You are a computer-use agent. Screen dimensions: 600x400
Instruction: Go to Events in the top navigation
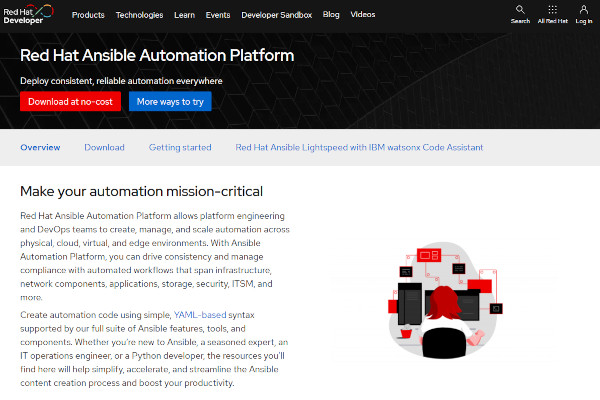pyautogui.click(x=217, y=15)
